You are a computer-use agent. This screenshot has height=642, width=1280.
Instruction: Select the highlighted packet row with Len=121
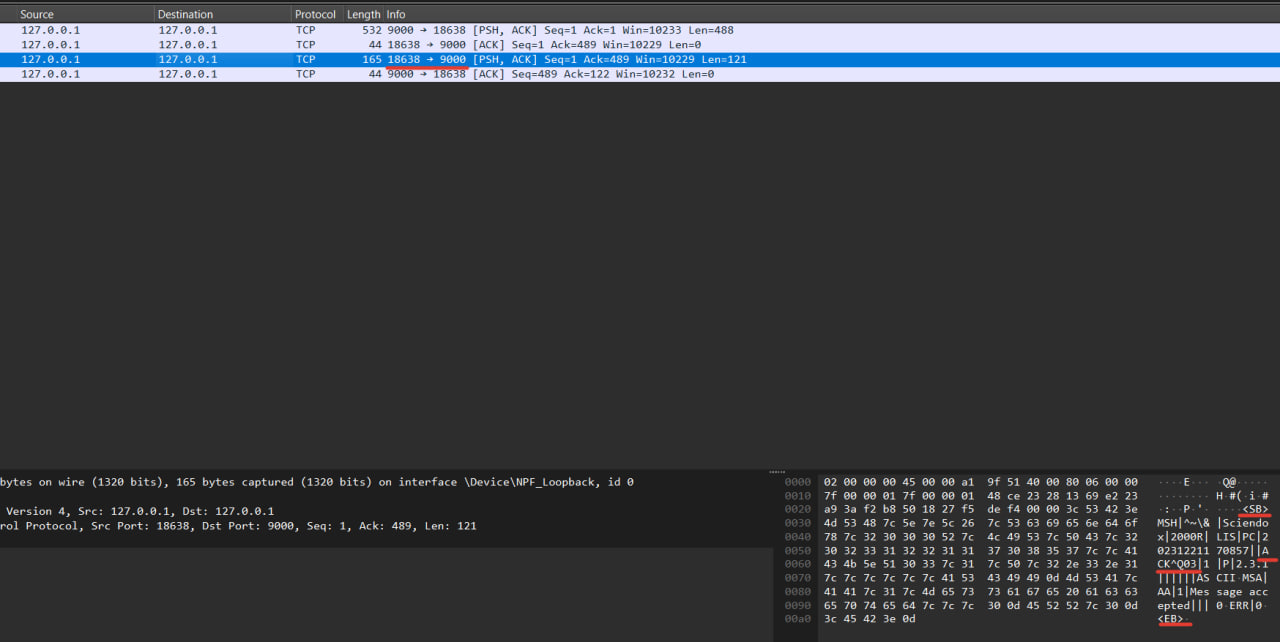640,59
